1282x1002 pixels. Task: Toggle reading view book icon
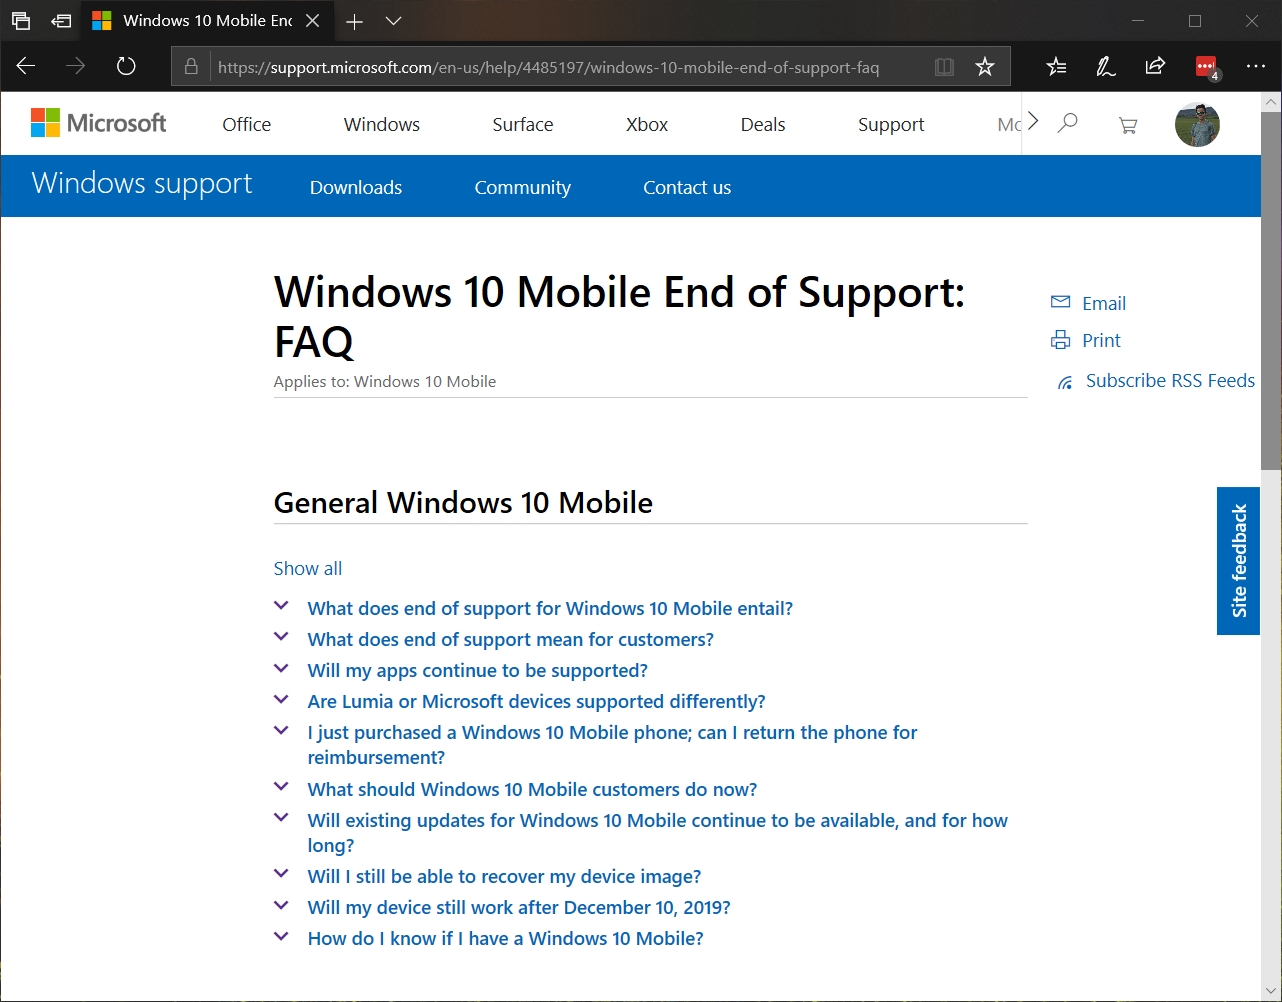click(944, 67)
